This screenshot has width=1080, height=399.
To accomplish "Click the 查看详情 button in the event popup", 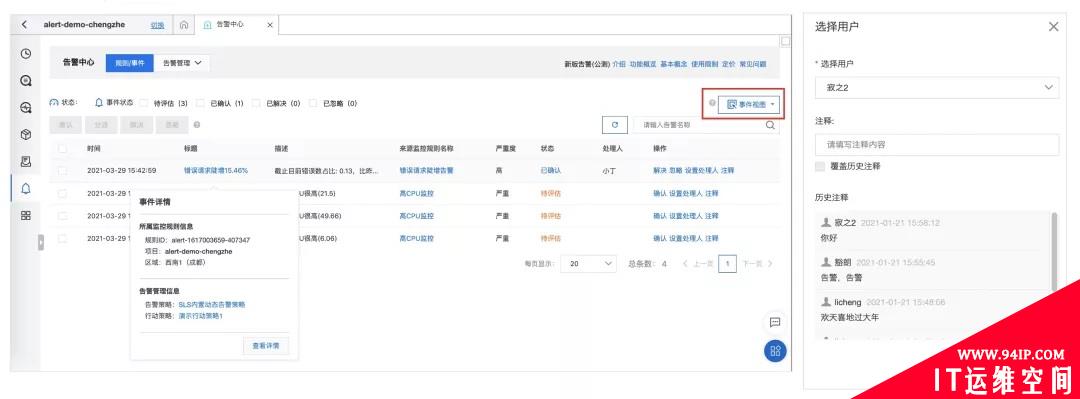I will pos(266,346).
